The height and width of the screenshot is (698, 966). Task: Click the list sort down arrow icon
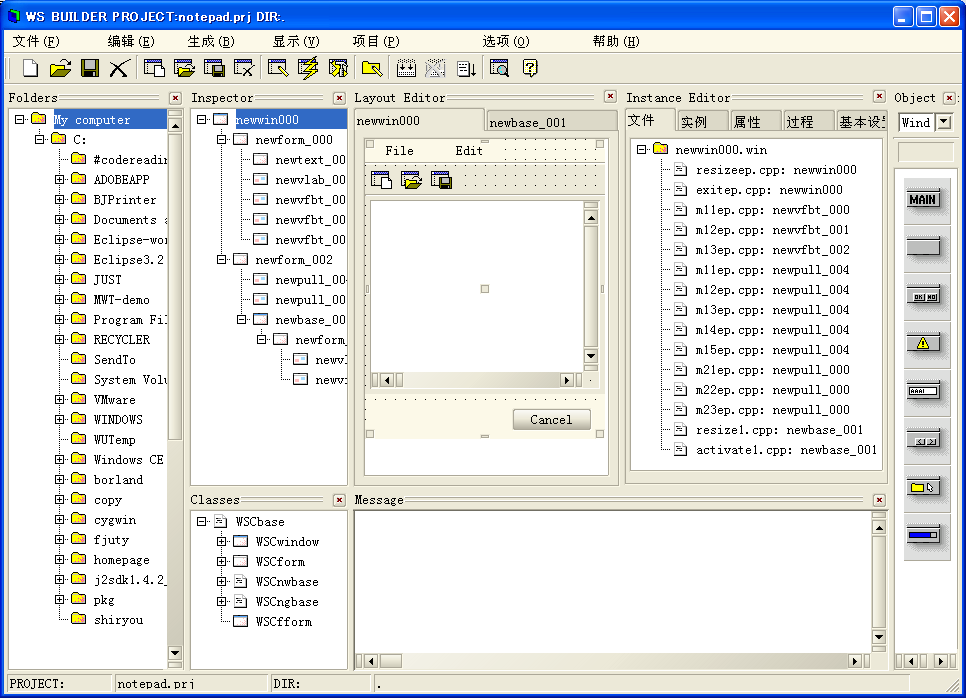(x=466, y=68)
